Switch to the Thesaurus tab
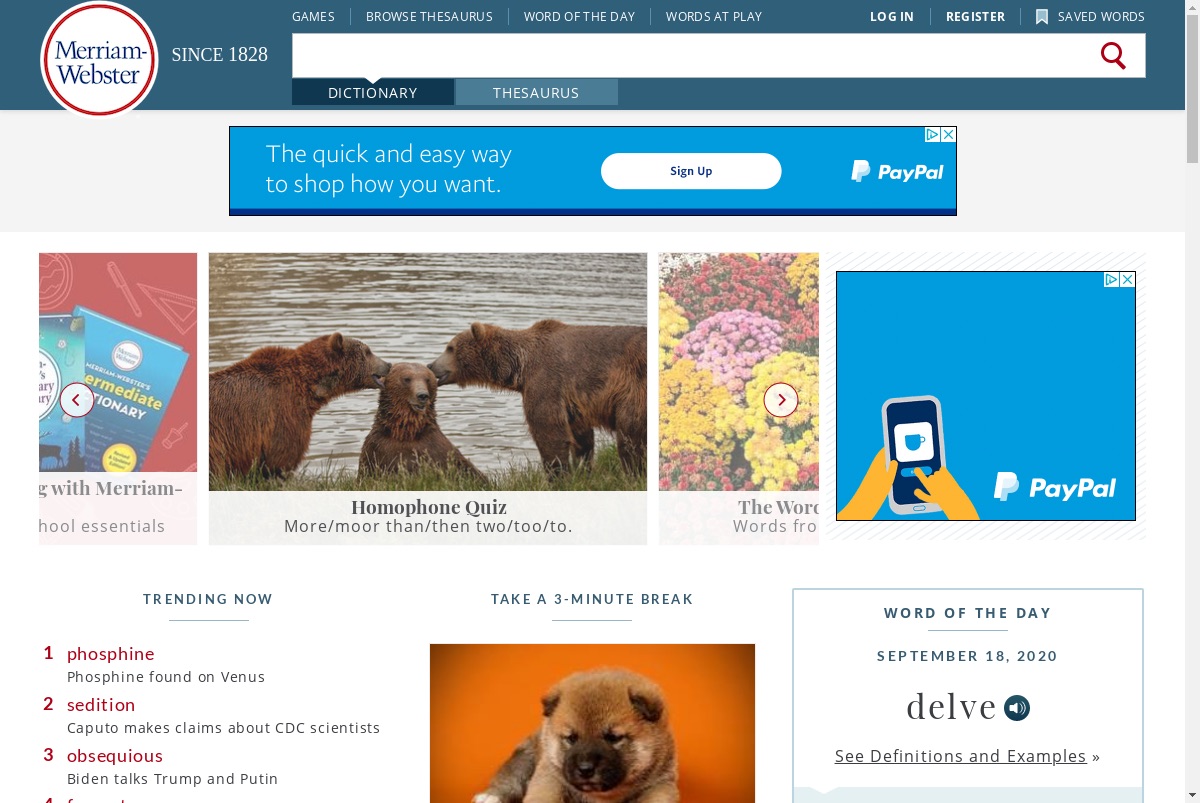Viewport: 1200px width, 803px height. pos(536,93)
